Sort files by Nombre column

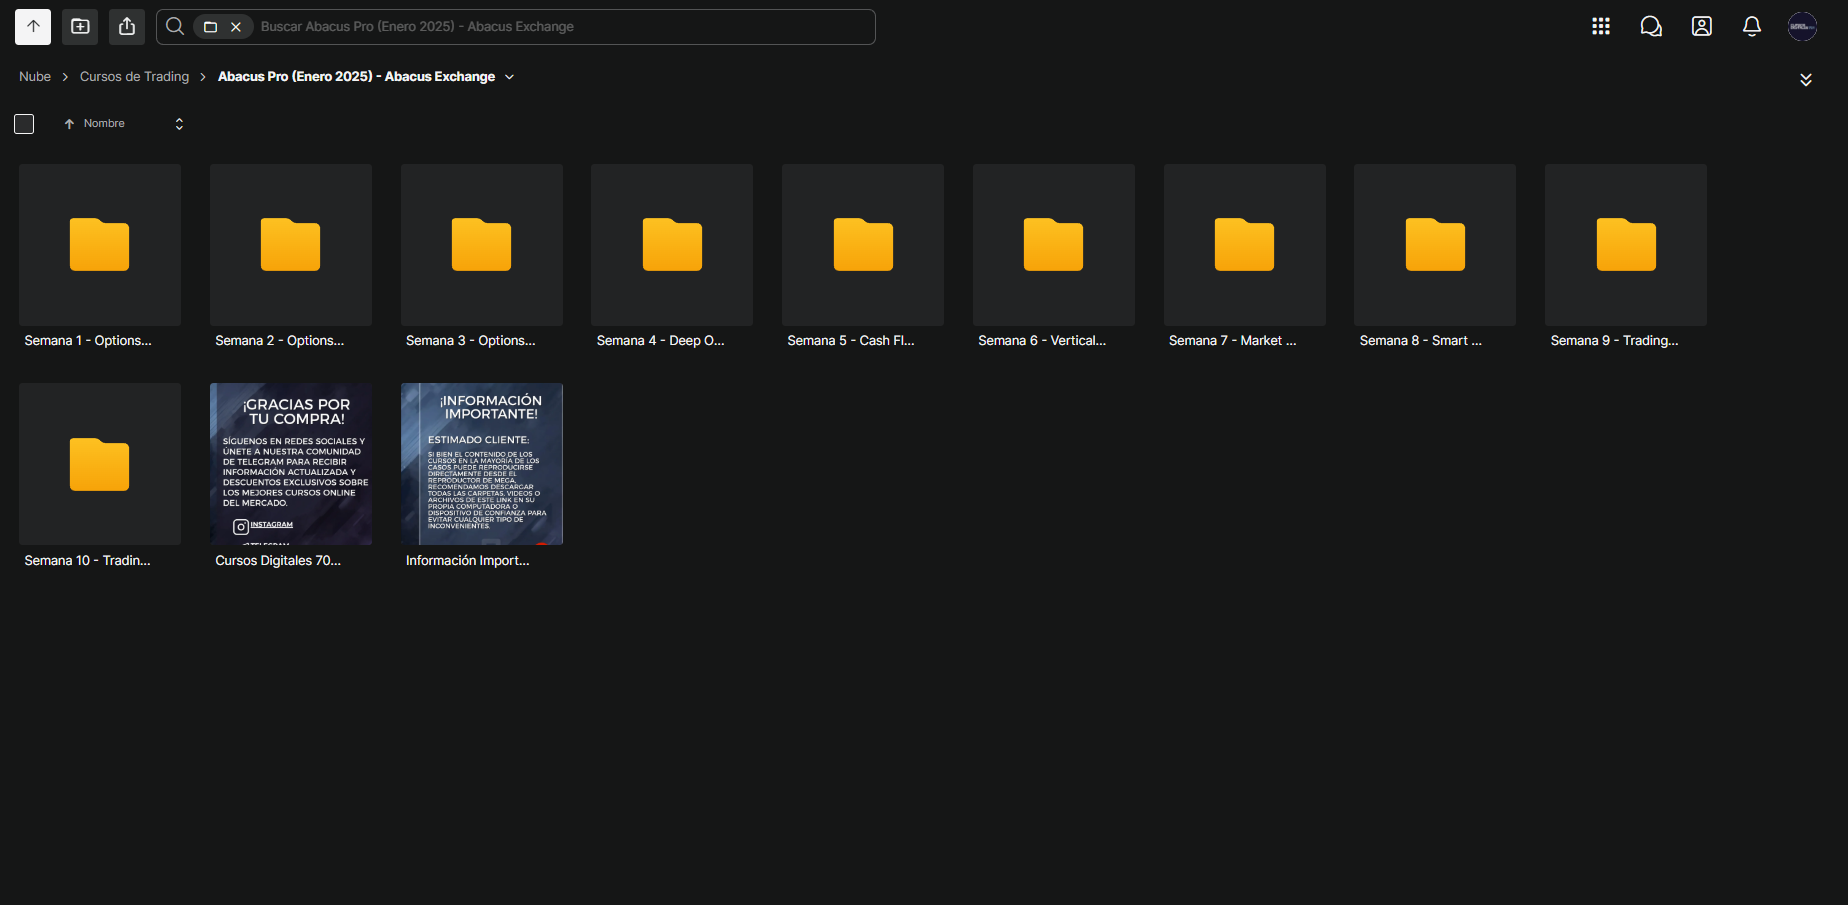click(104, 124)
